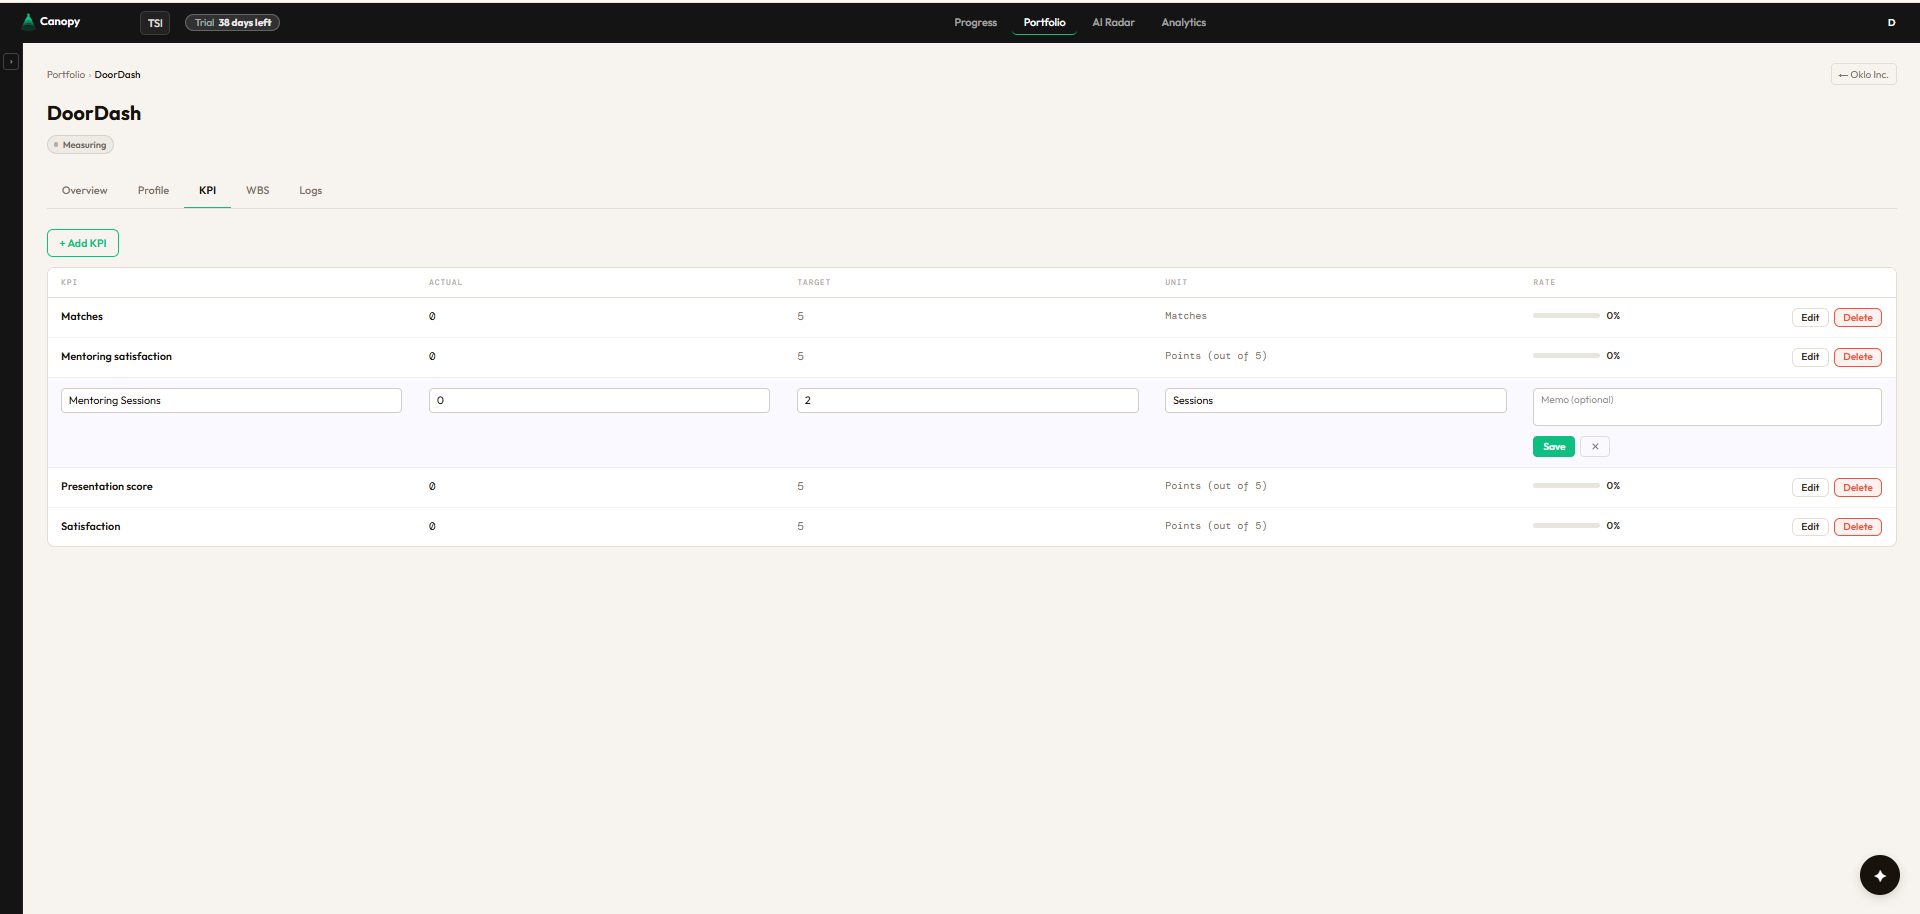Click the RATE column header
Viewport: 1920px width, 914px height.
[x=1544, y=283]
